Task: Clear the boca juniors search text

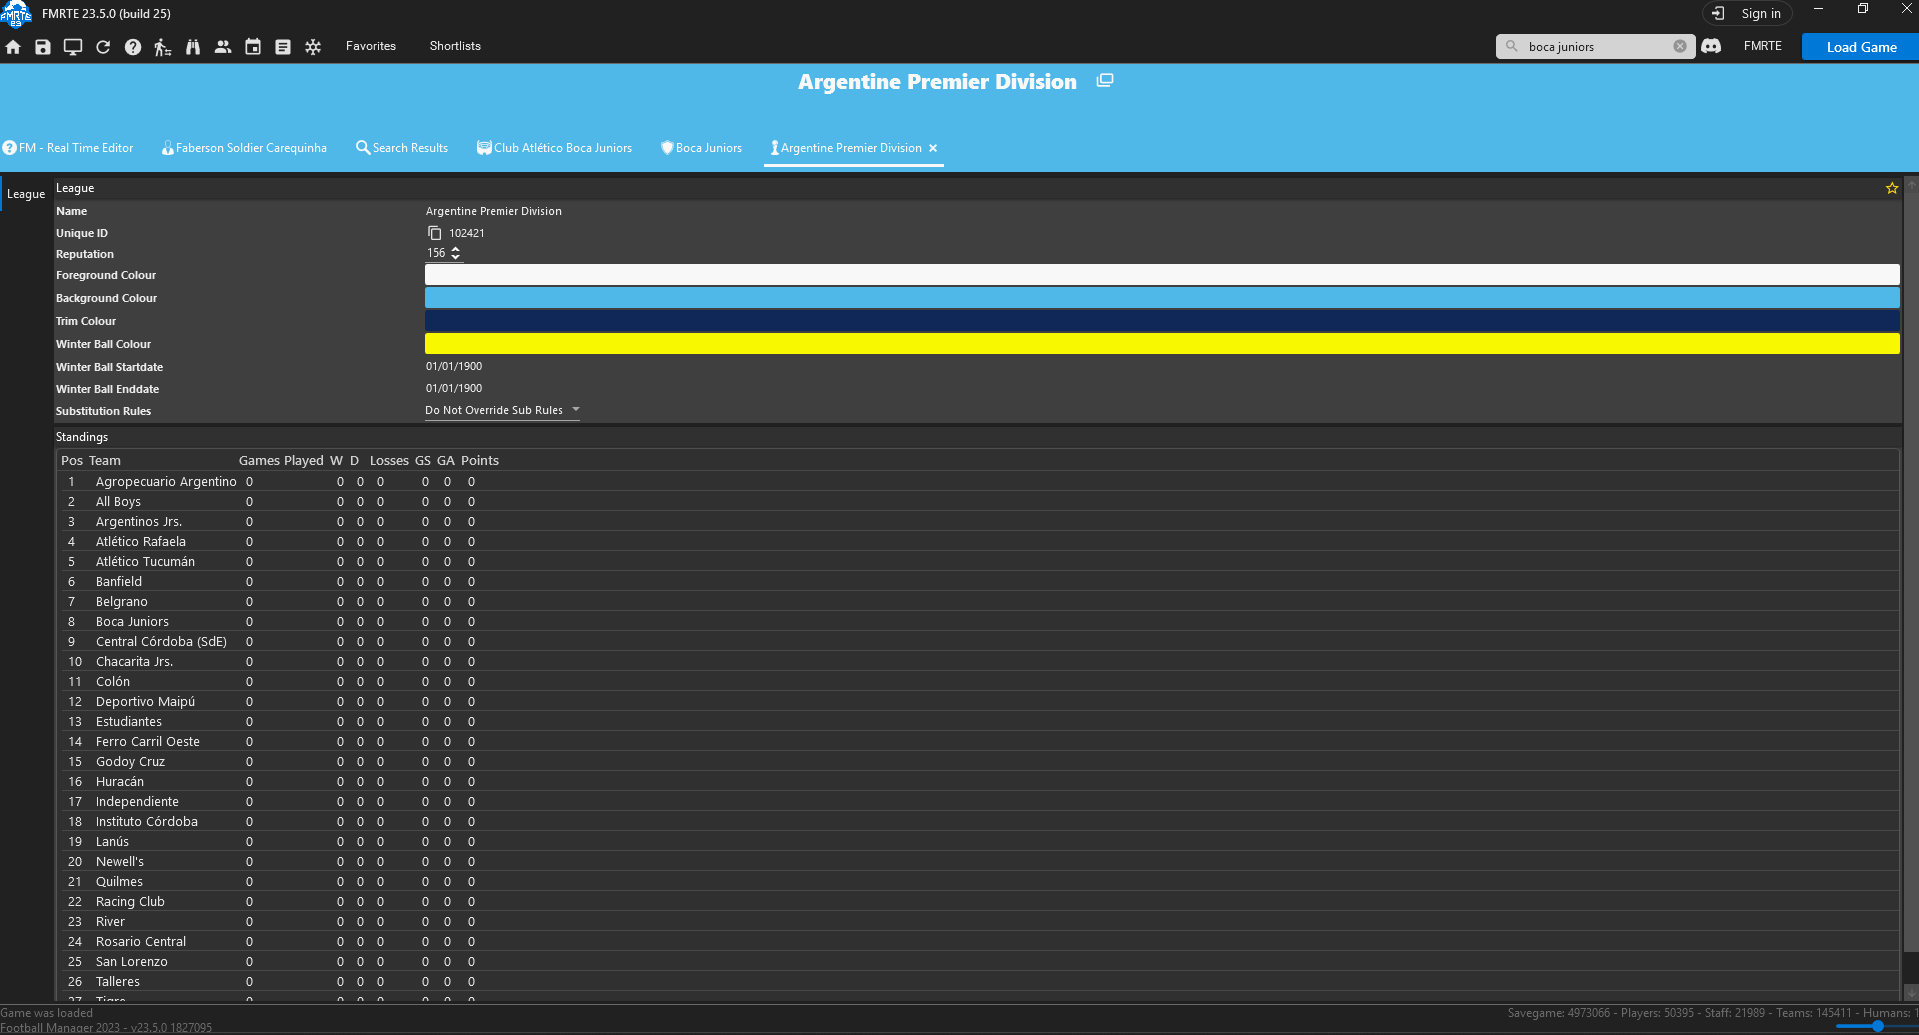Action: pos(1680,46)
